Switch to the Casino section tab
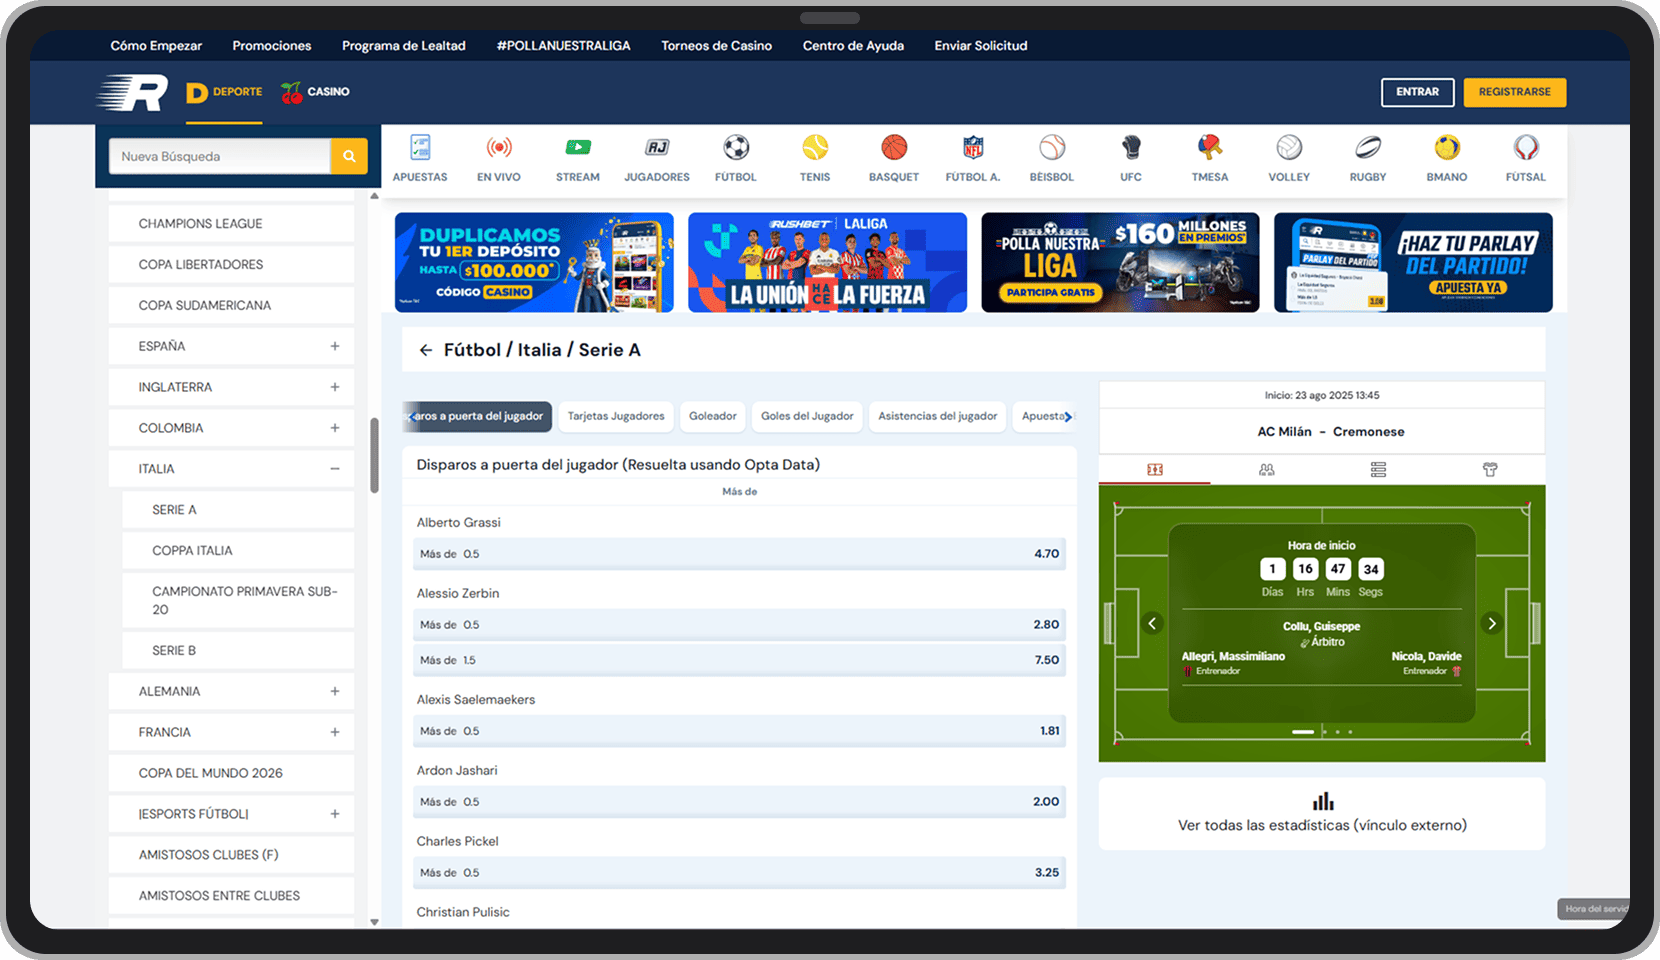1660x960 pixels. pos(315,92)
